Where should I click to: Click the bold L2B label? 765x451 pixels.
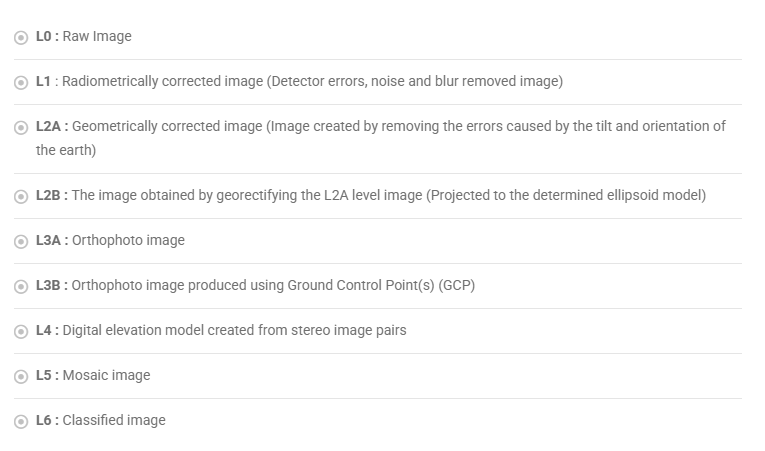click(x=51, y=196)
